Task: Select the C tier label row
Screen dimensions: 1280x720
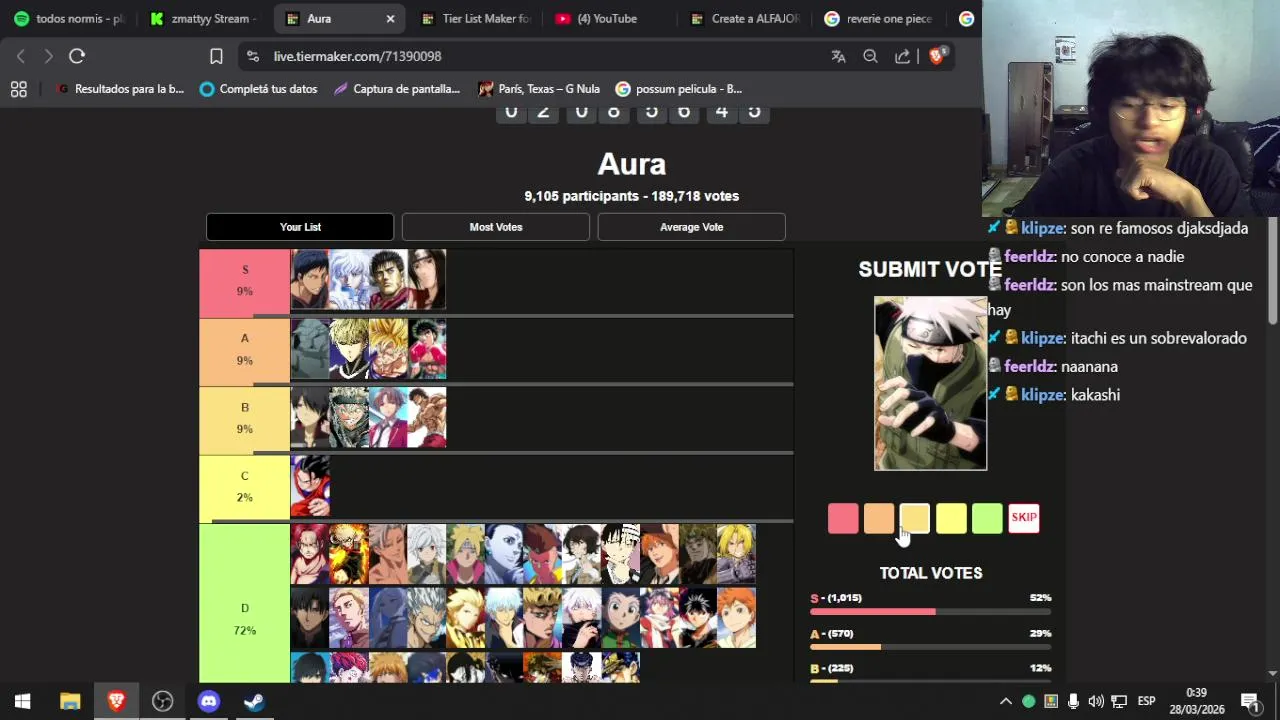Action: tap(244, 487)
